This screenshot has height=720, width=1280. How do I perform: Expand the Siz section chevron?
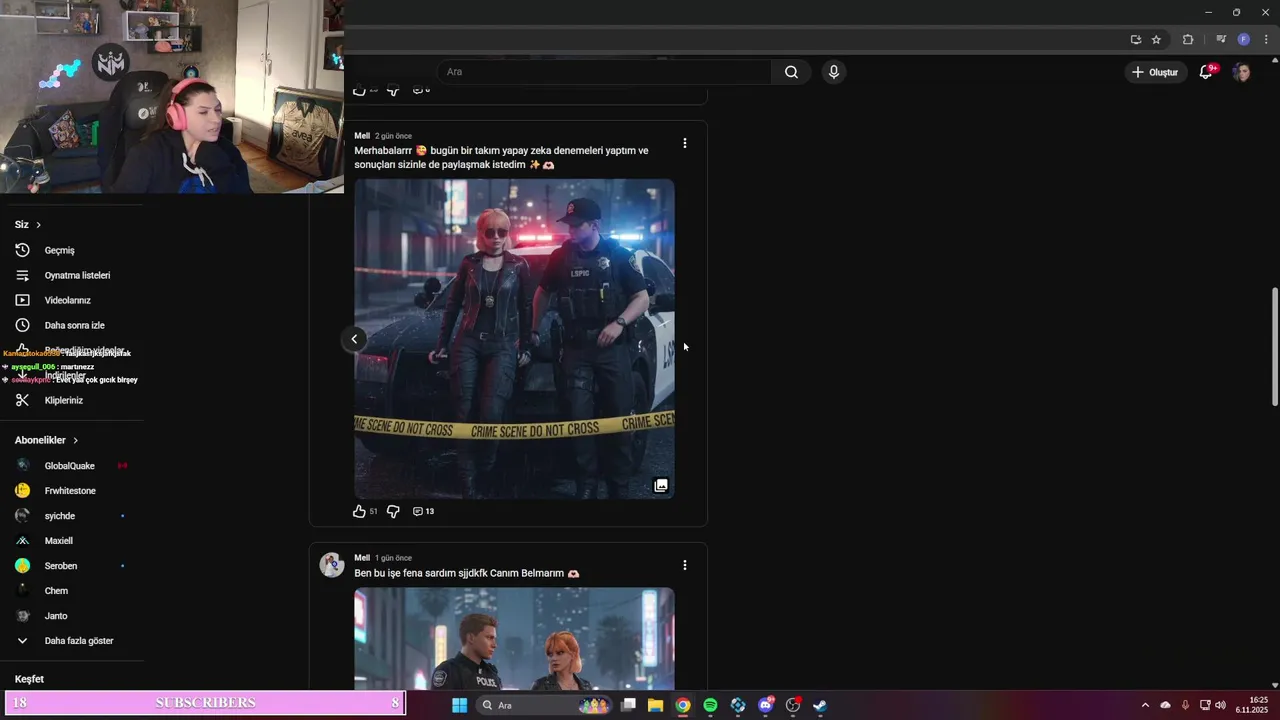[x=39, y=225]
